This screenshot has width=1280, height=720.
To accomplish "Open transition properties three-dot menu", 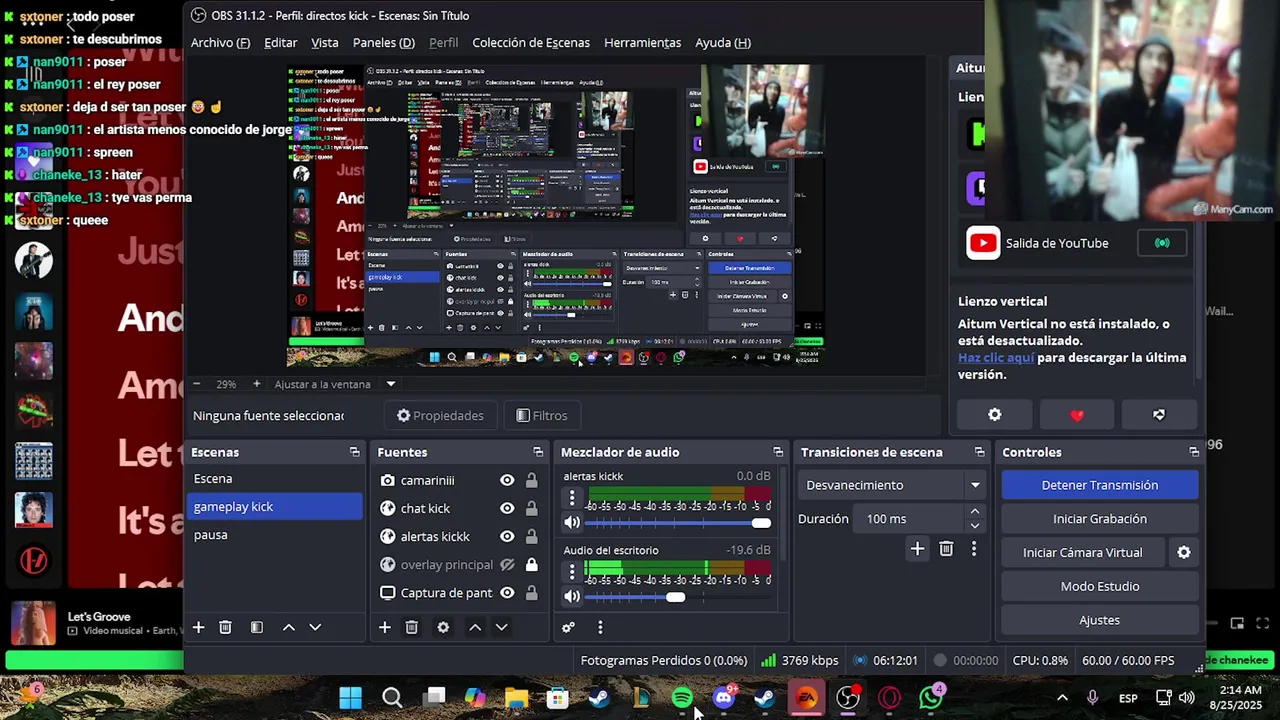I will (973, 548).
